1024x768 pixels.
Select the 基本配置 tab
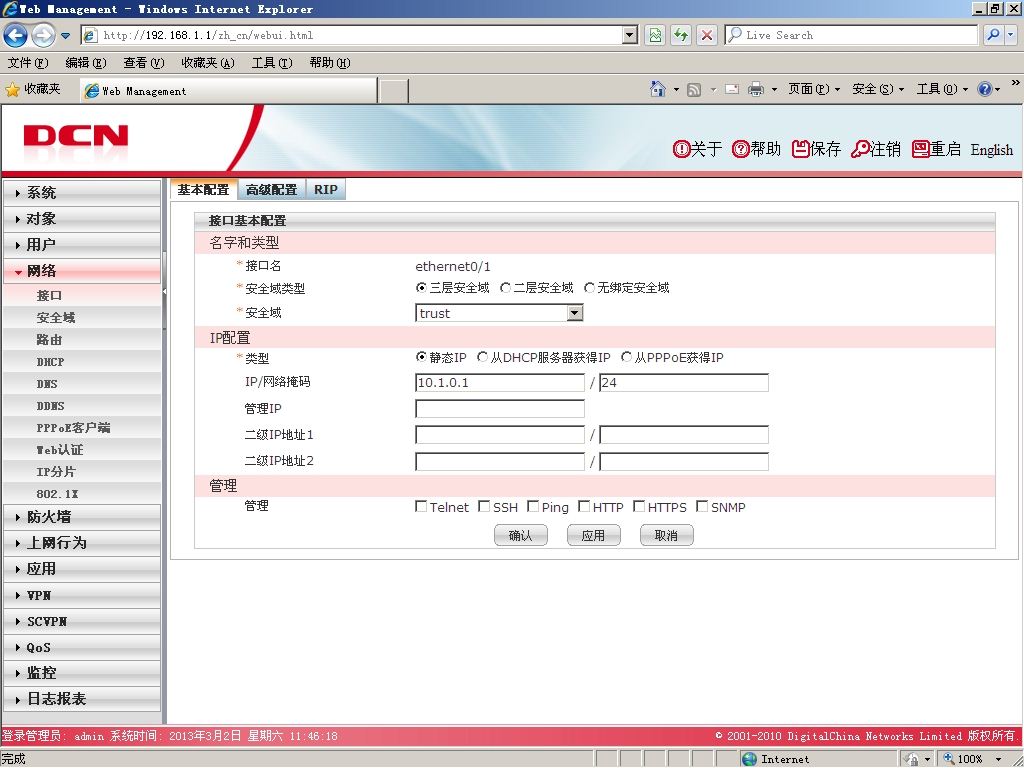204,190
